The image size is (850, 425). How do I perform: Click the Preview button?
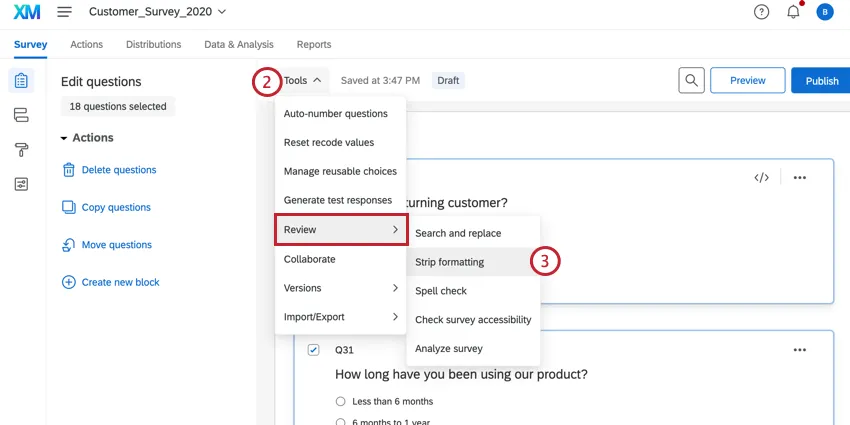747,81
